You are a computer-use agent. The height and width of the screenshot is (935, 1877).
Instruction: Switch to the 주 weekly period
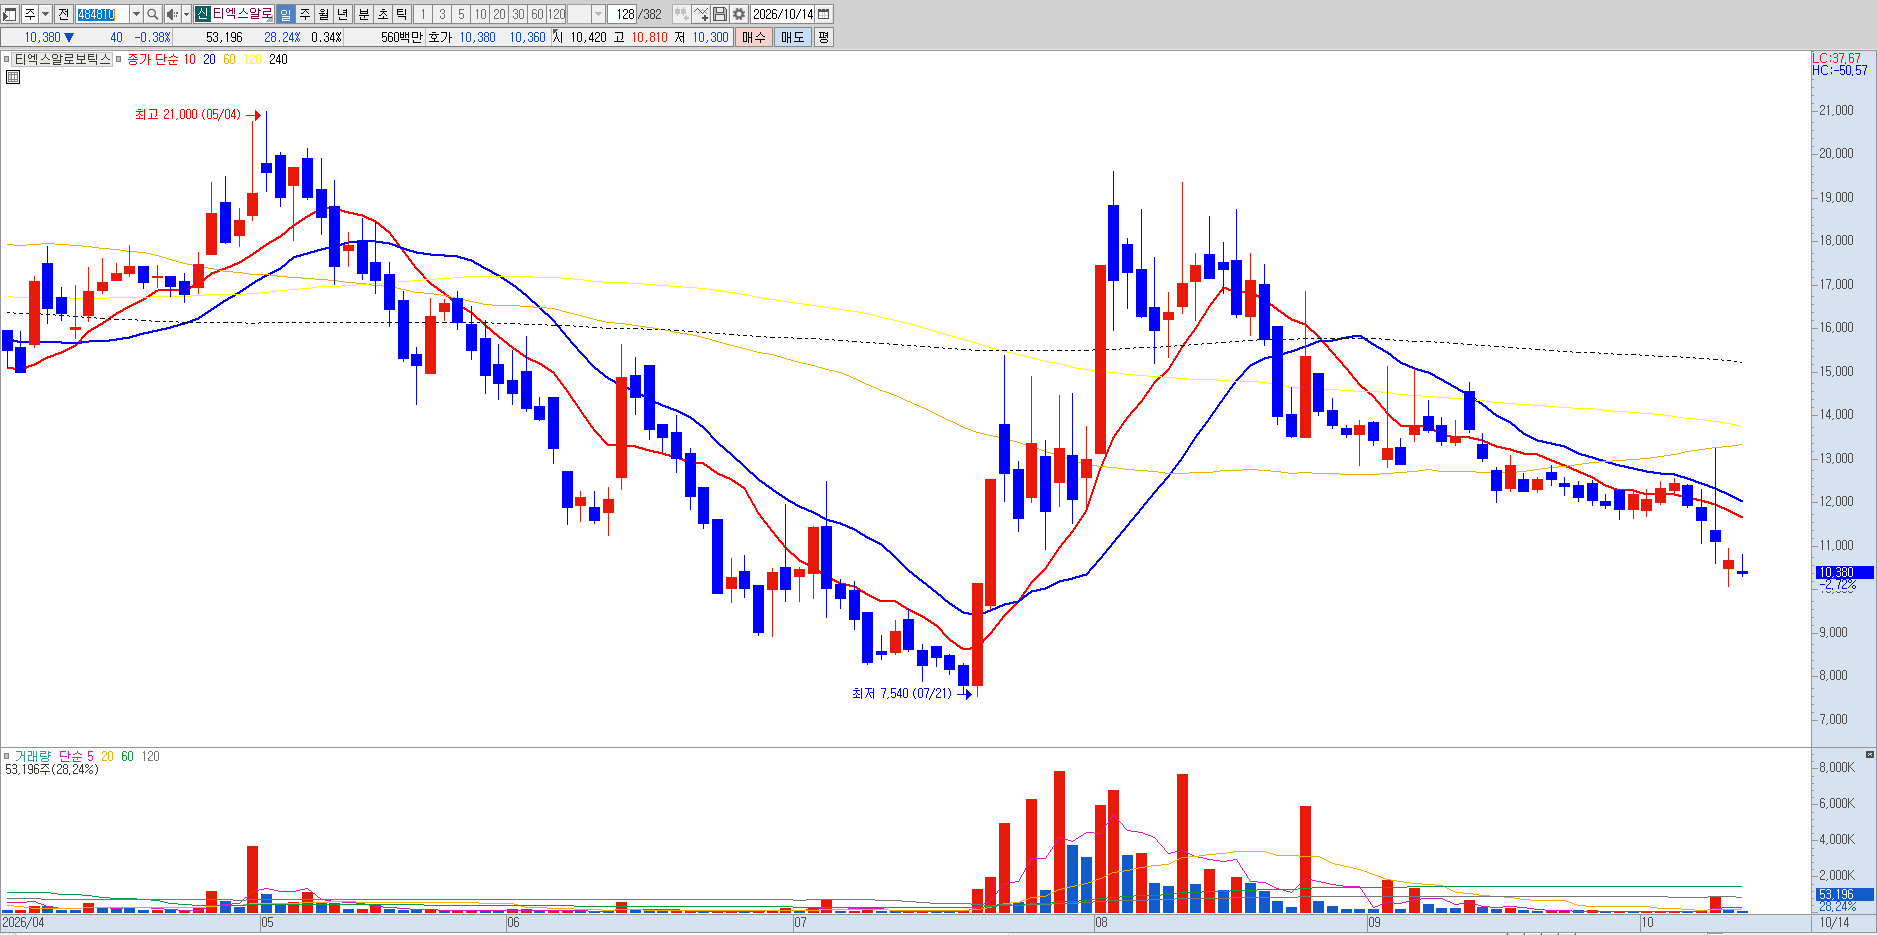(x=305, y=14)
